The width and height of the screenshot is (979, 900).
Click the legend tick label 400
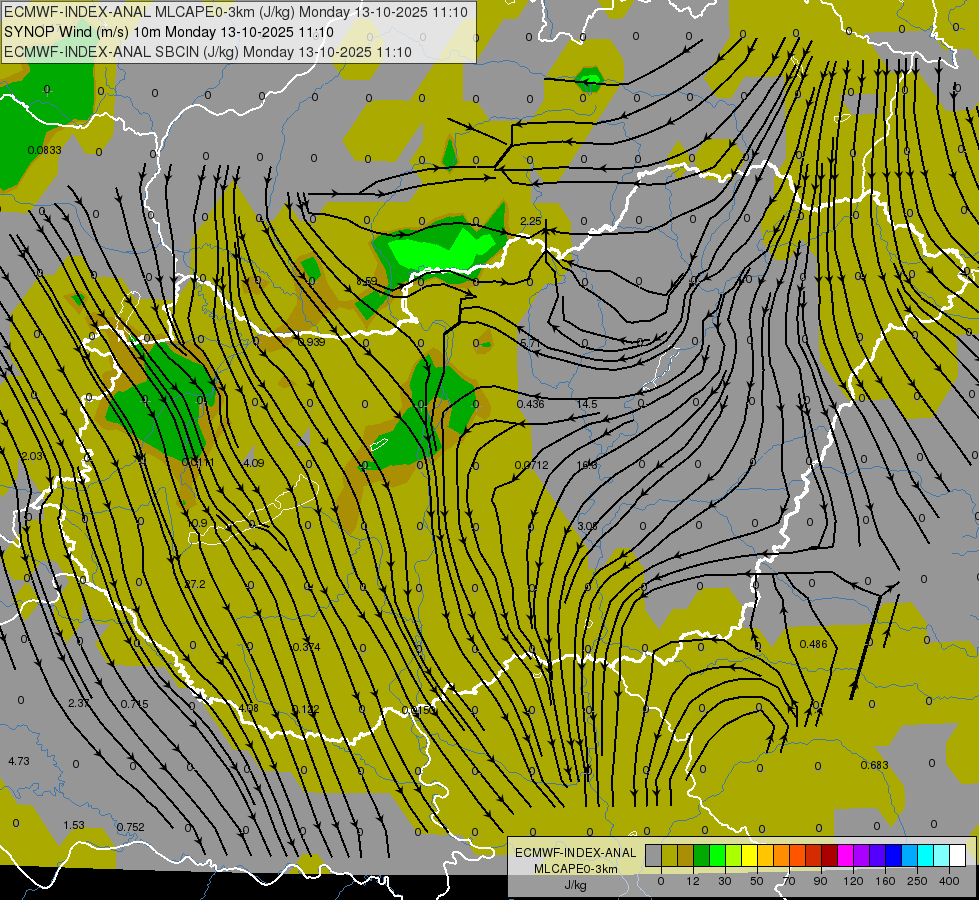click(949, 881)
